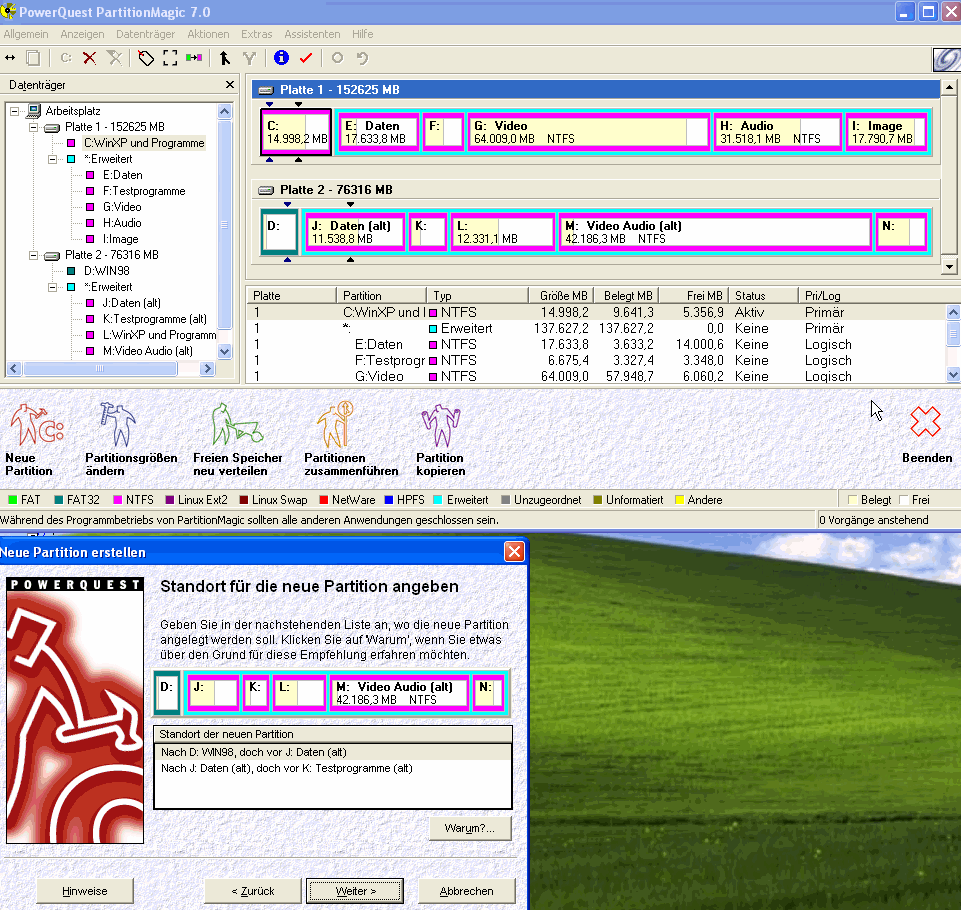Close the Neue Partition erstellen dialog
The image size is (961, 910).
[x=514, y=552]
